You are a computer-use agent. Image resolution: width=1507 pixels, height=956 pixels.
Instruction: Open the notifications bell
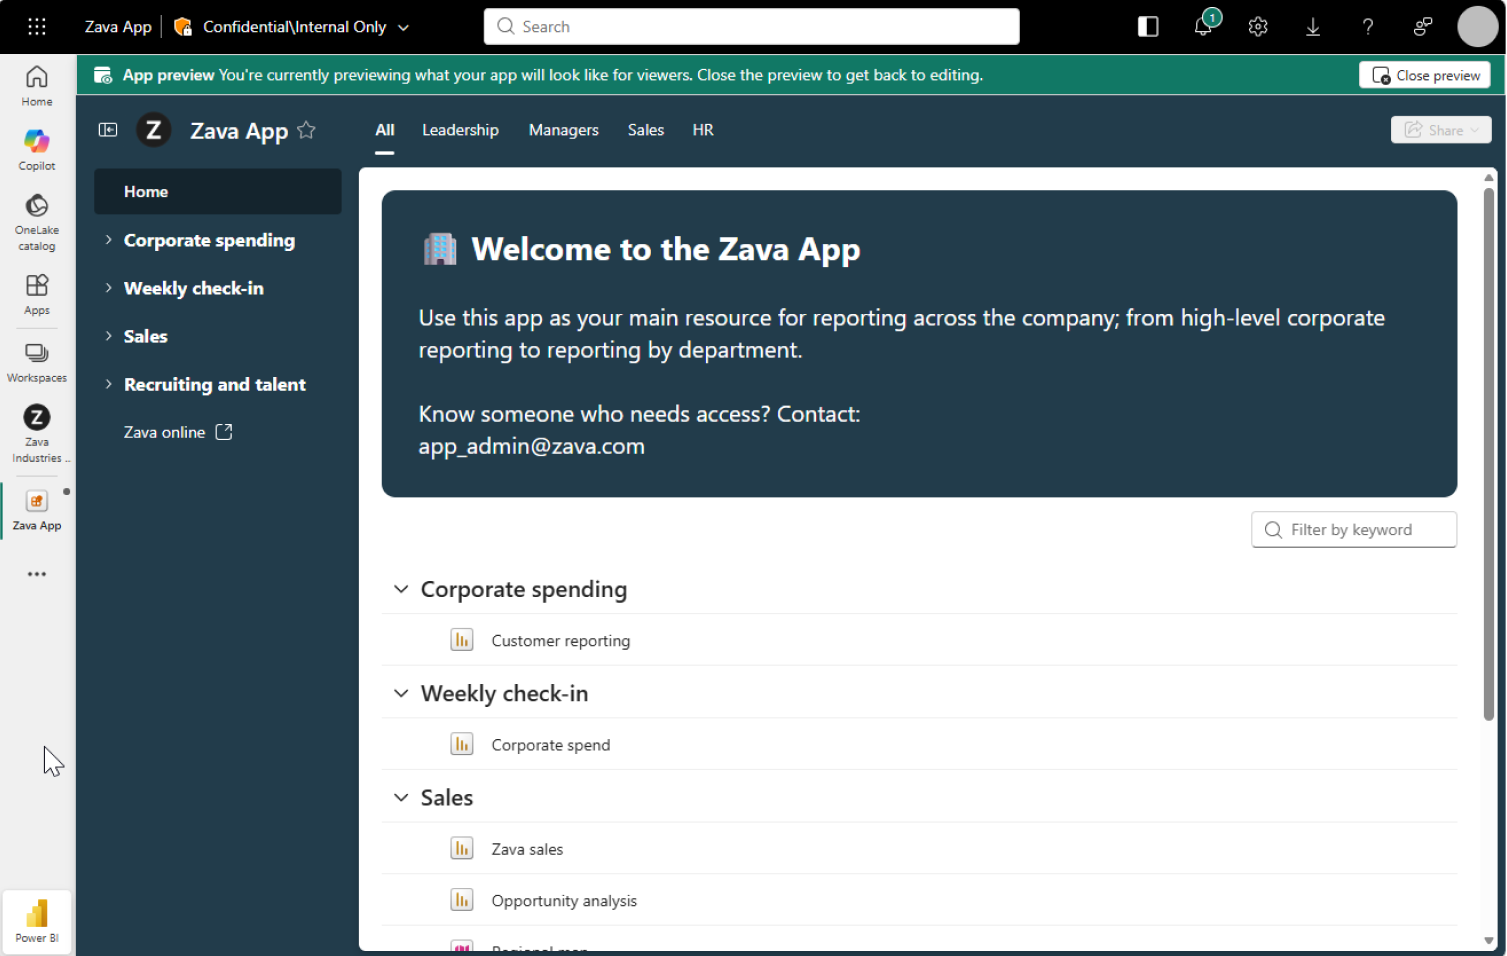(x=1204, y=27)
